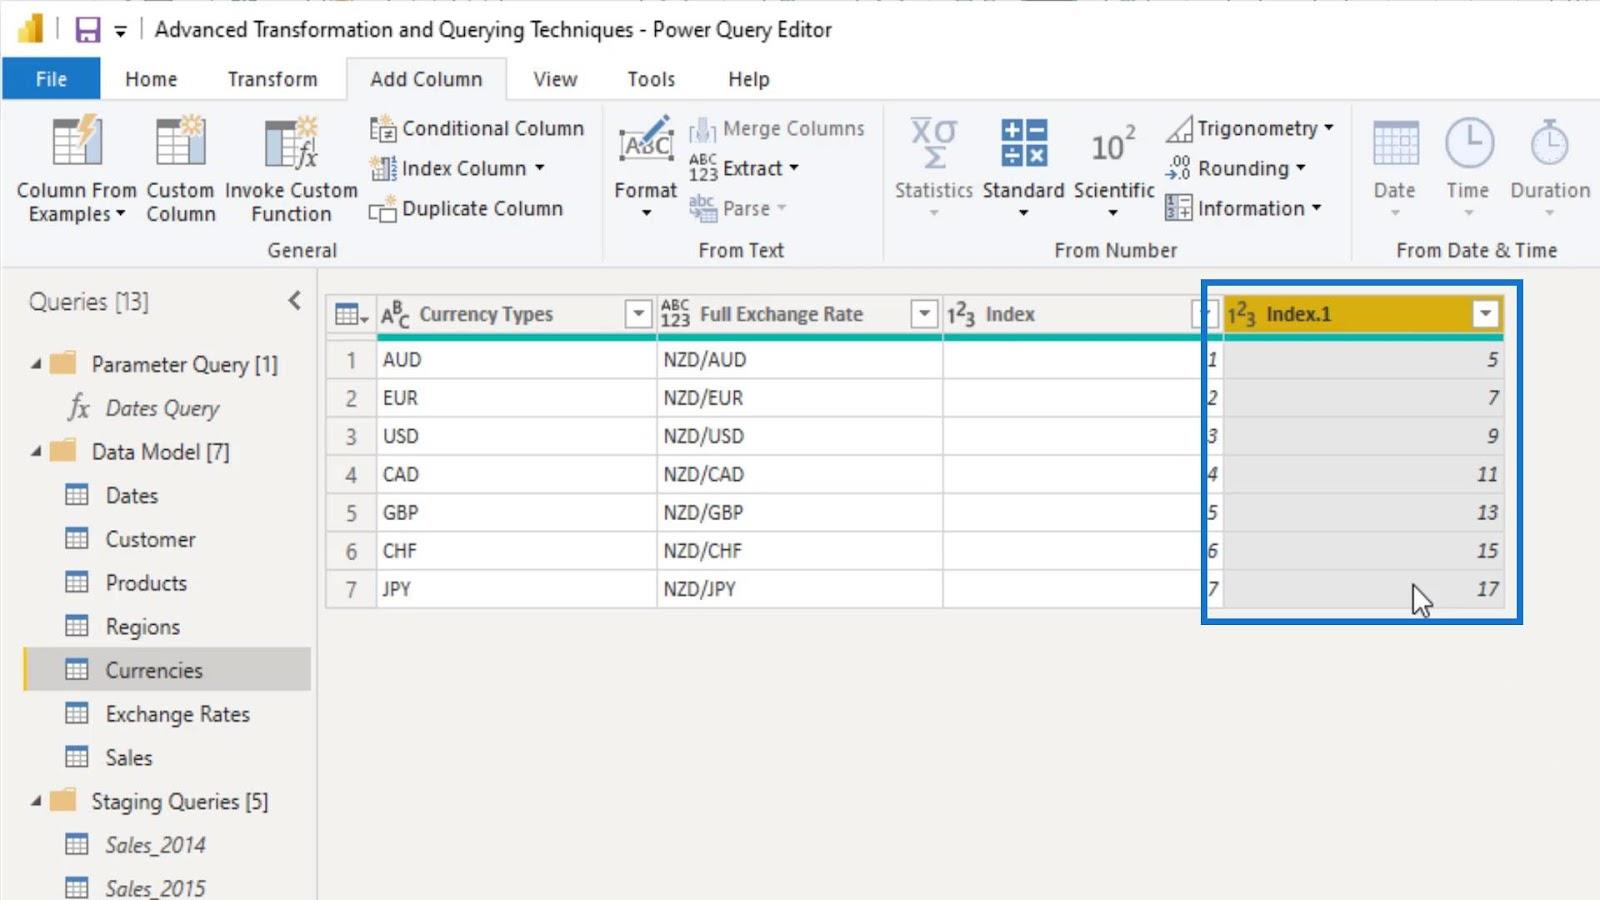Click the NZD/JPY cell

click(x=799, y=589)
